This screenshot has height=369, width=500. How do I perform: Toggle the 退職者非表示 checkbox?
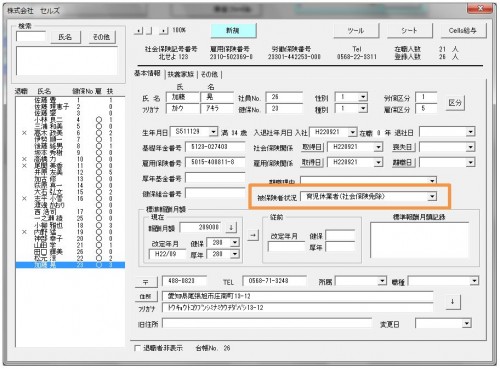137,348
